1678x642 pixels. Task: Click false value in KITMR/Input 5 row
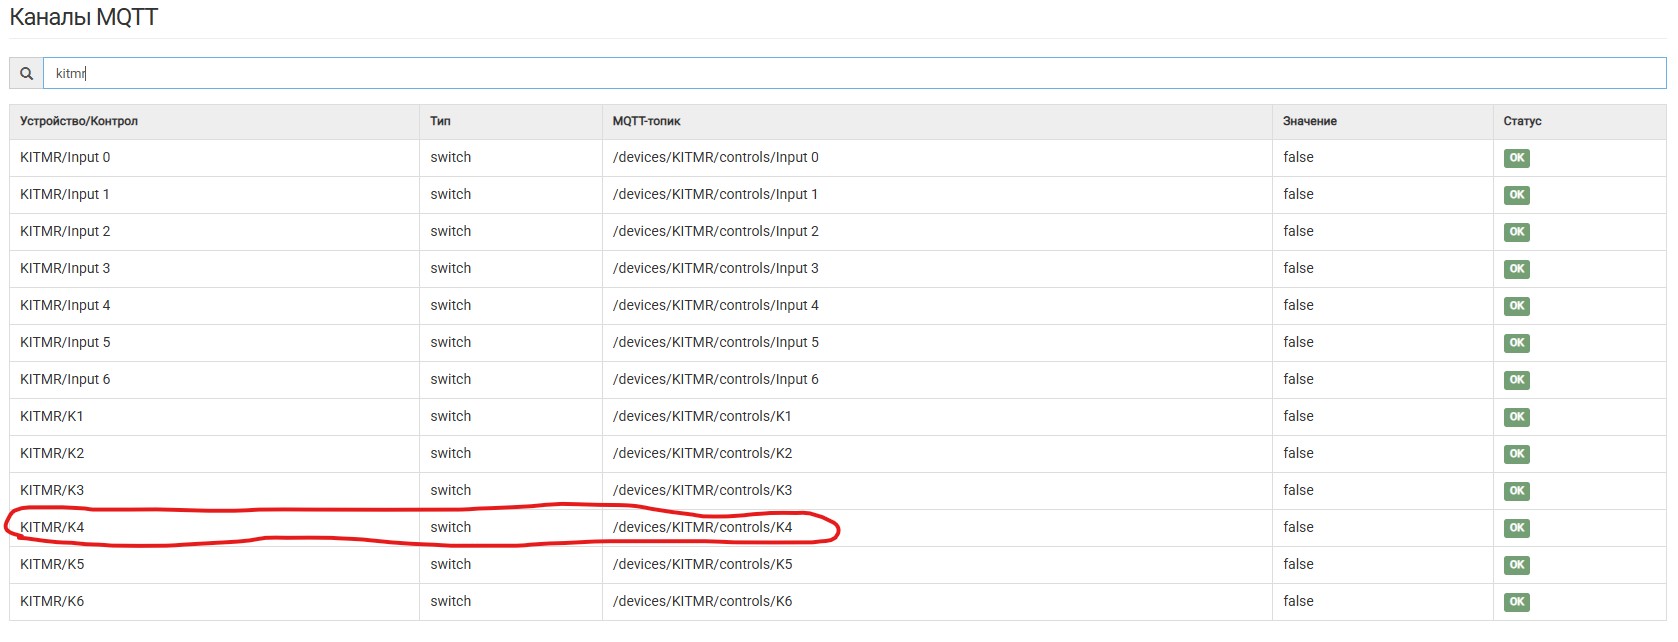[1298, 342]
